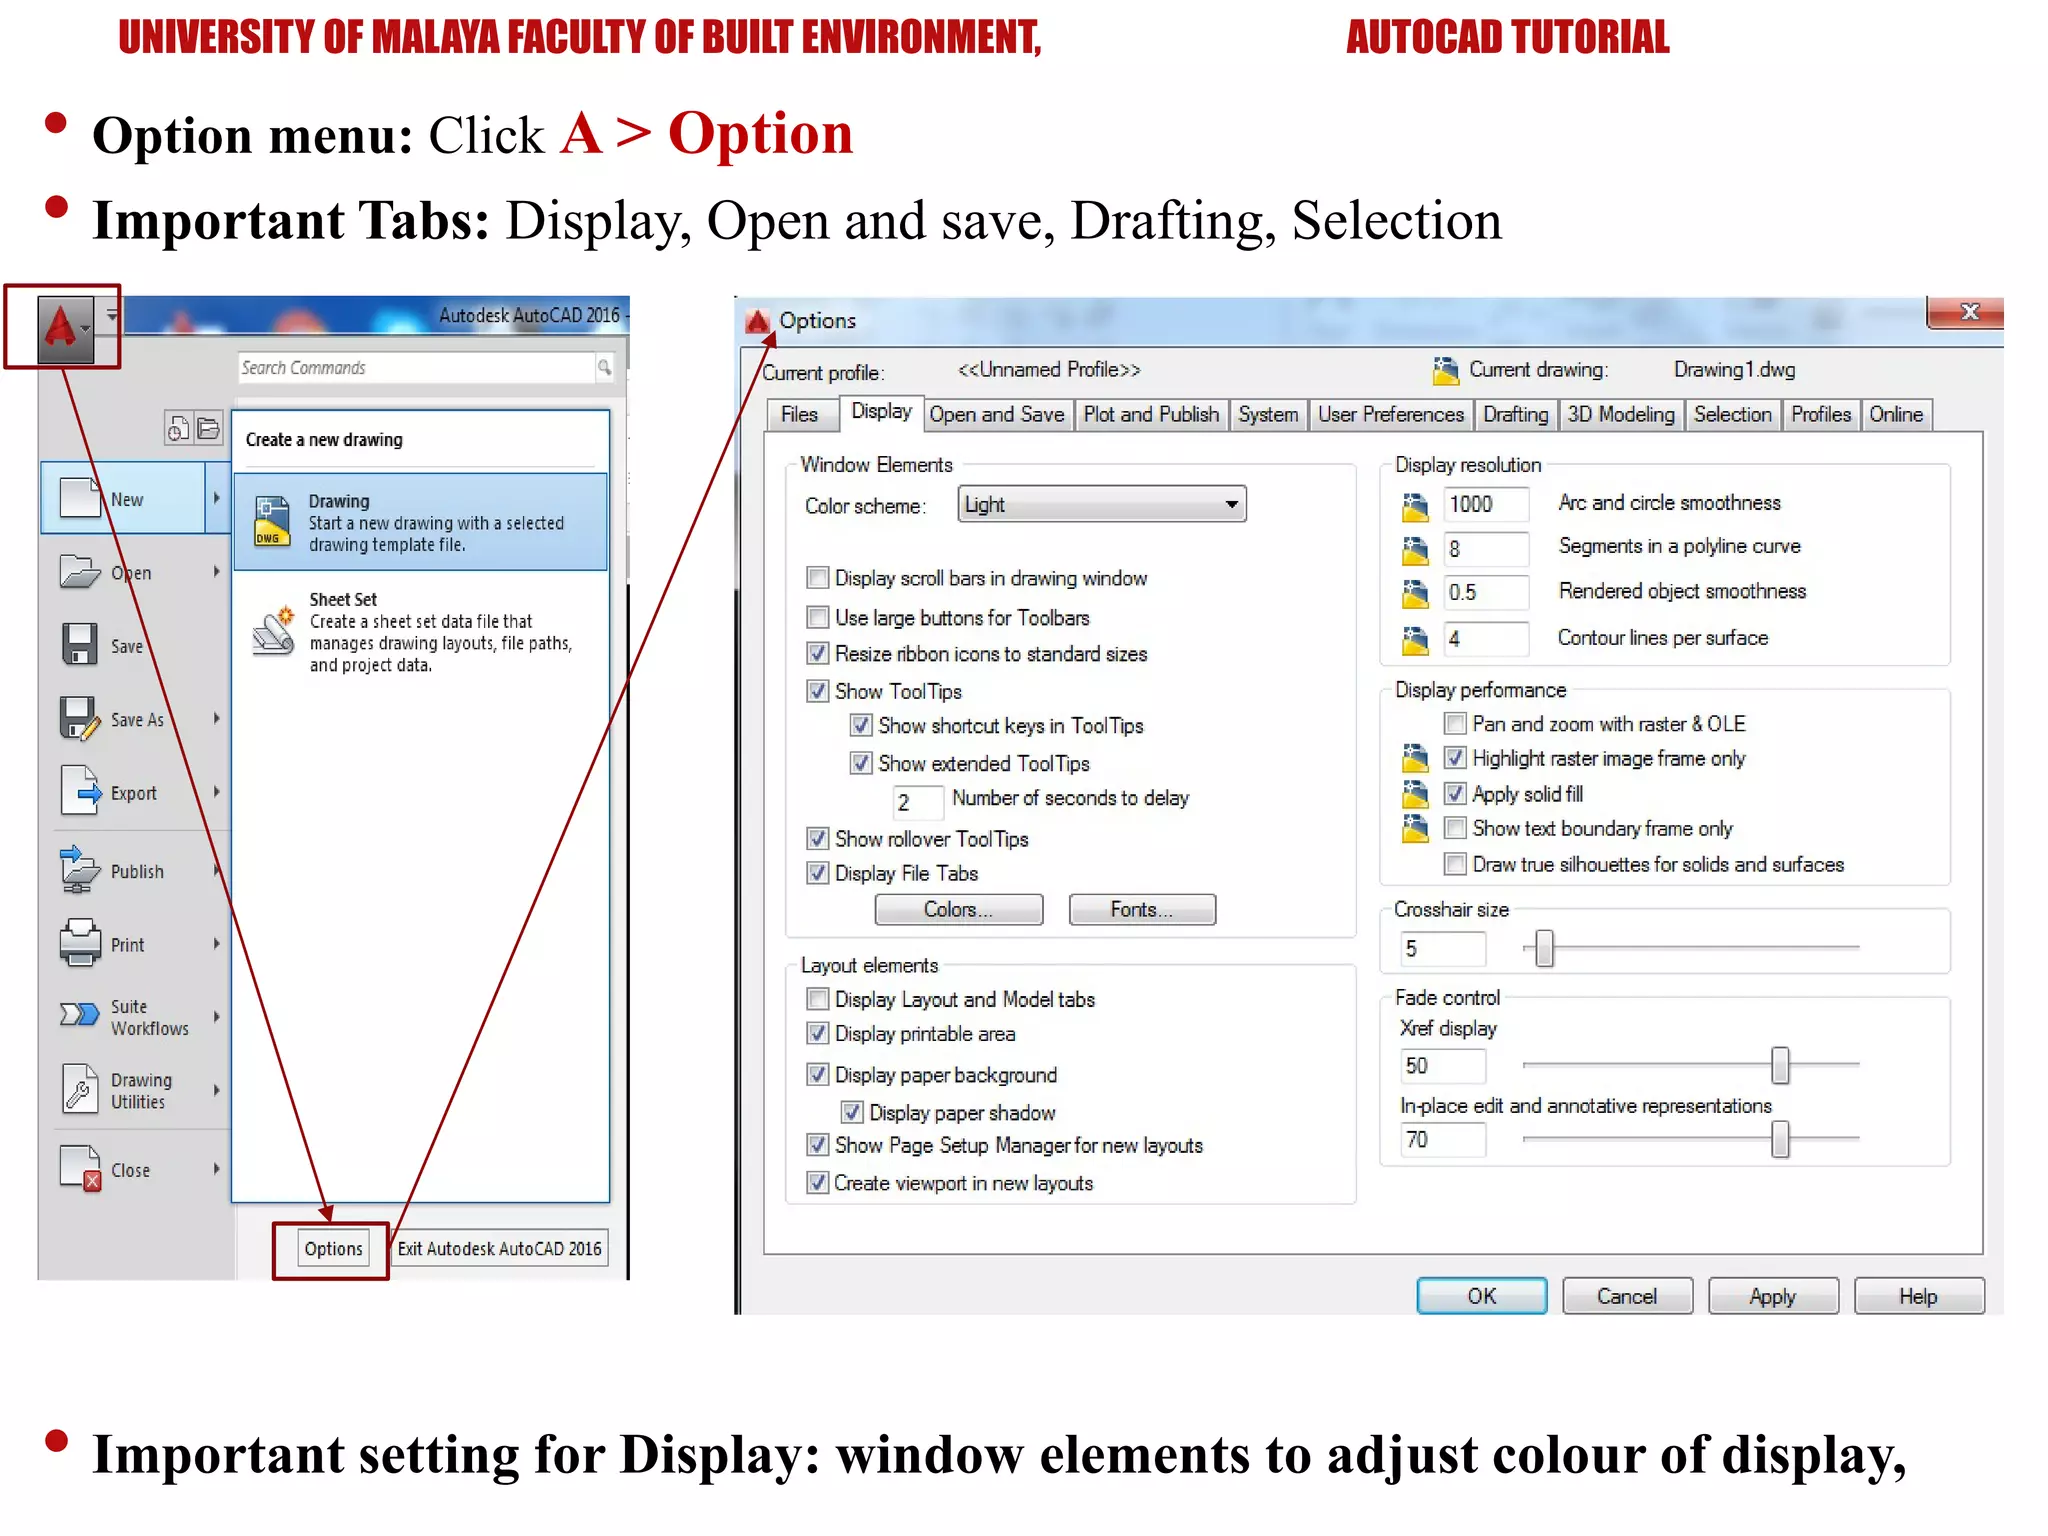
Task: Click Arc and circle smoothness value field
Action: tap(1487, 504)
